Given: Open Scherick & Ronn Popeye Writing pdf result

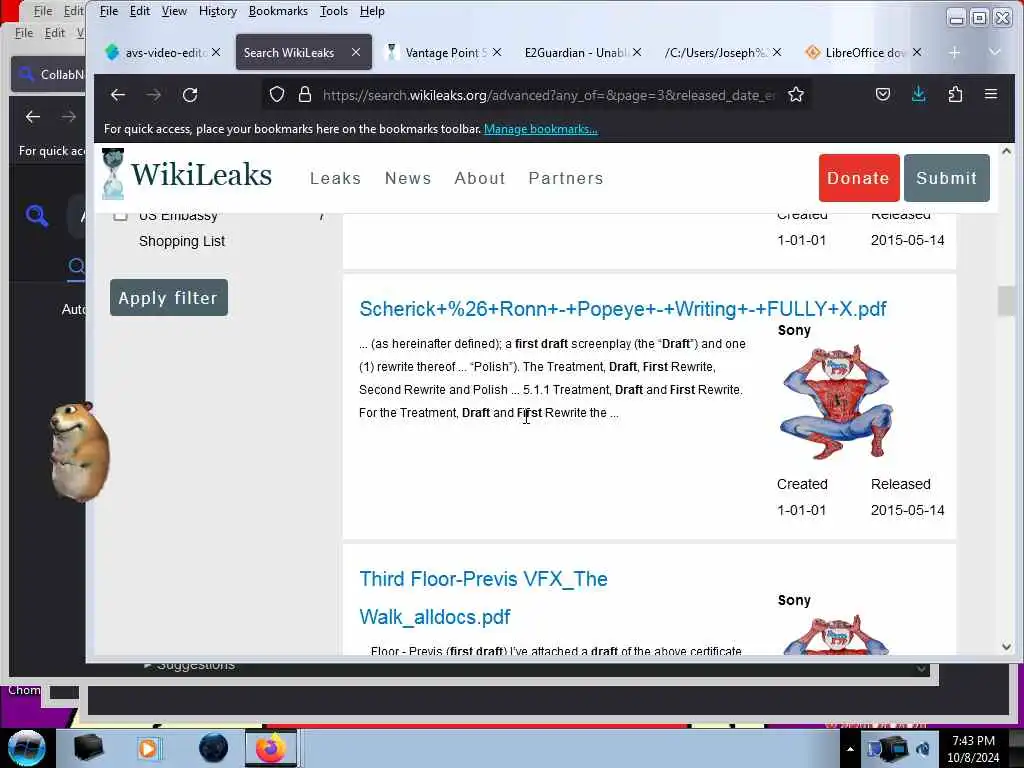Looking at the screenshot, I should click(623, 309).
